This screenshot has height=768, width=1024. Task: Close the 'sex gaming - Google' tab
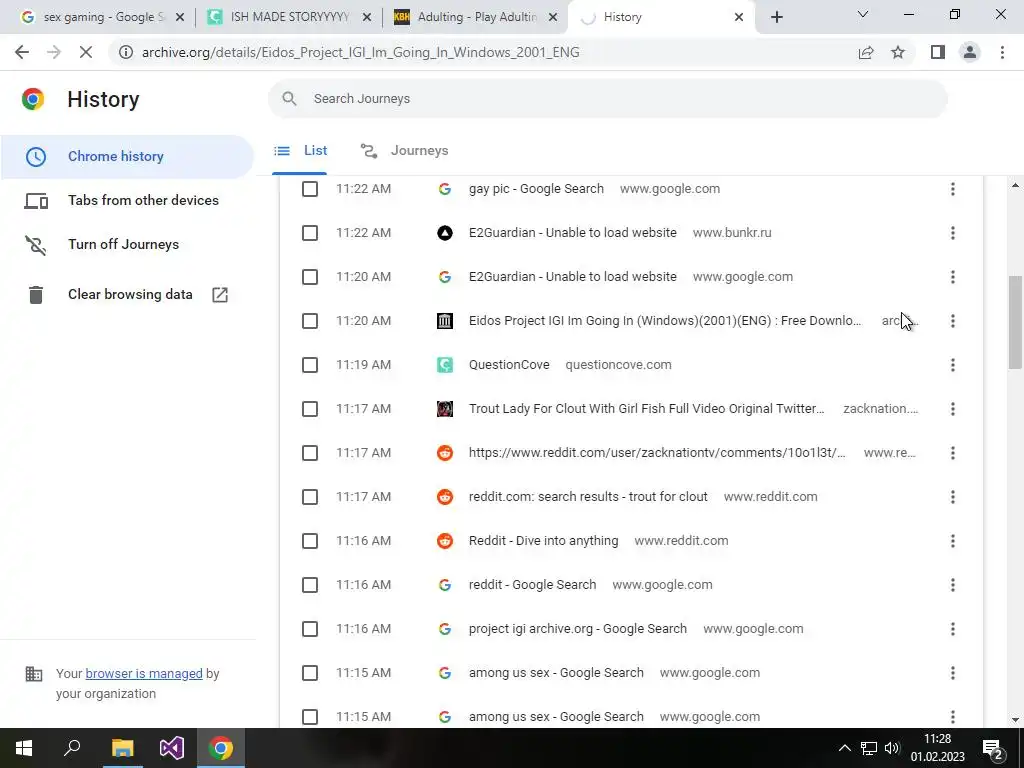180,17
